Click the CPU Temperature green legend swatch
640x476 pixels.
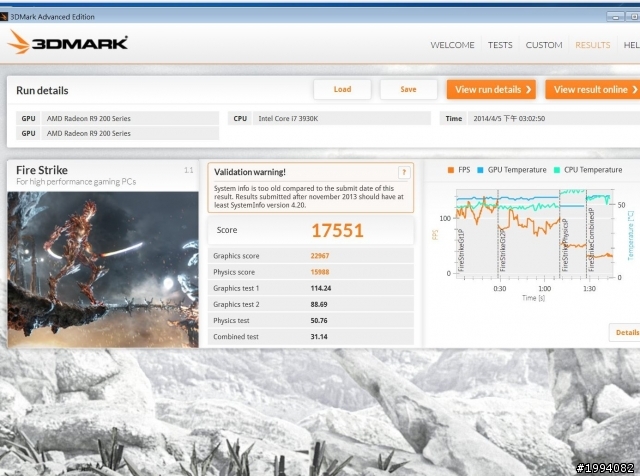(x=557, y=170)
